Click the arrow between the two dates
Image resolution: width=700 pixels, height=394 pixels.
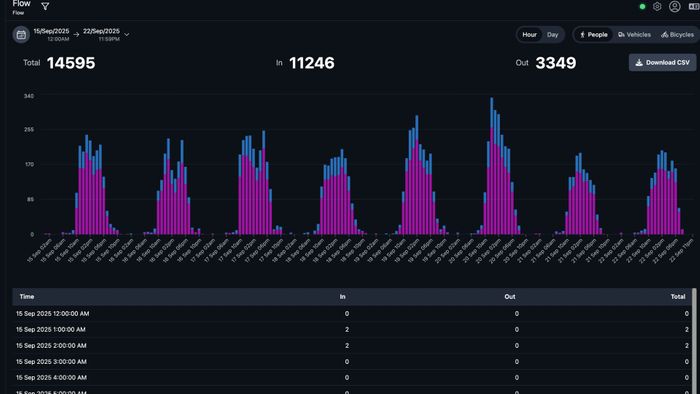point(76,34)
